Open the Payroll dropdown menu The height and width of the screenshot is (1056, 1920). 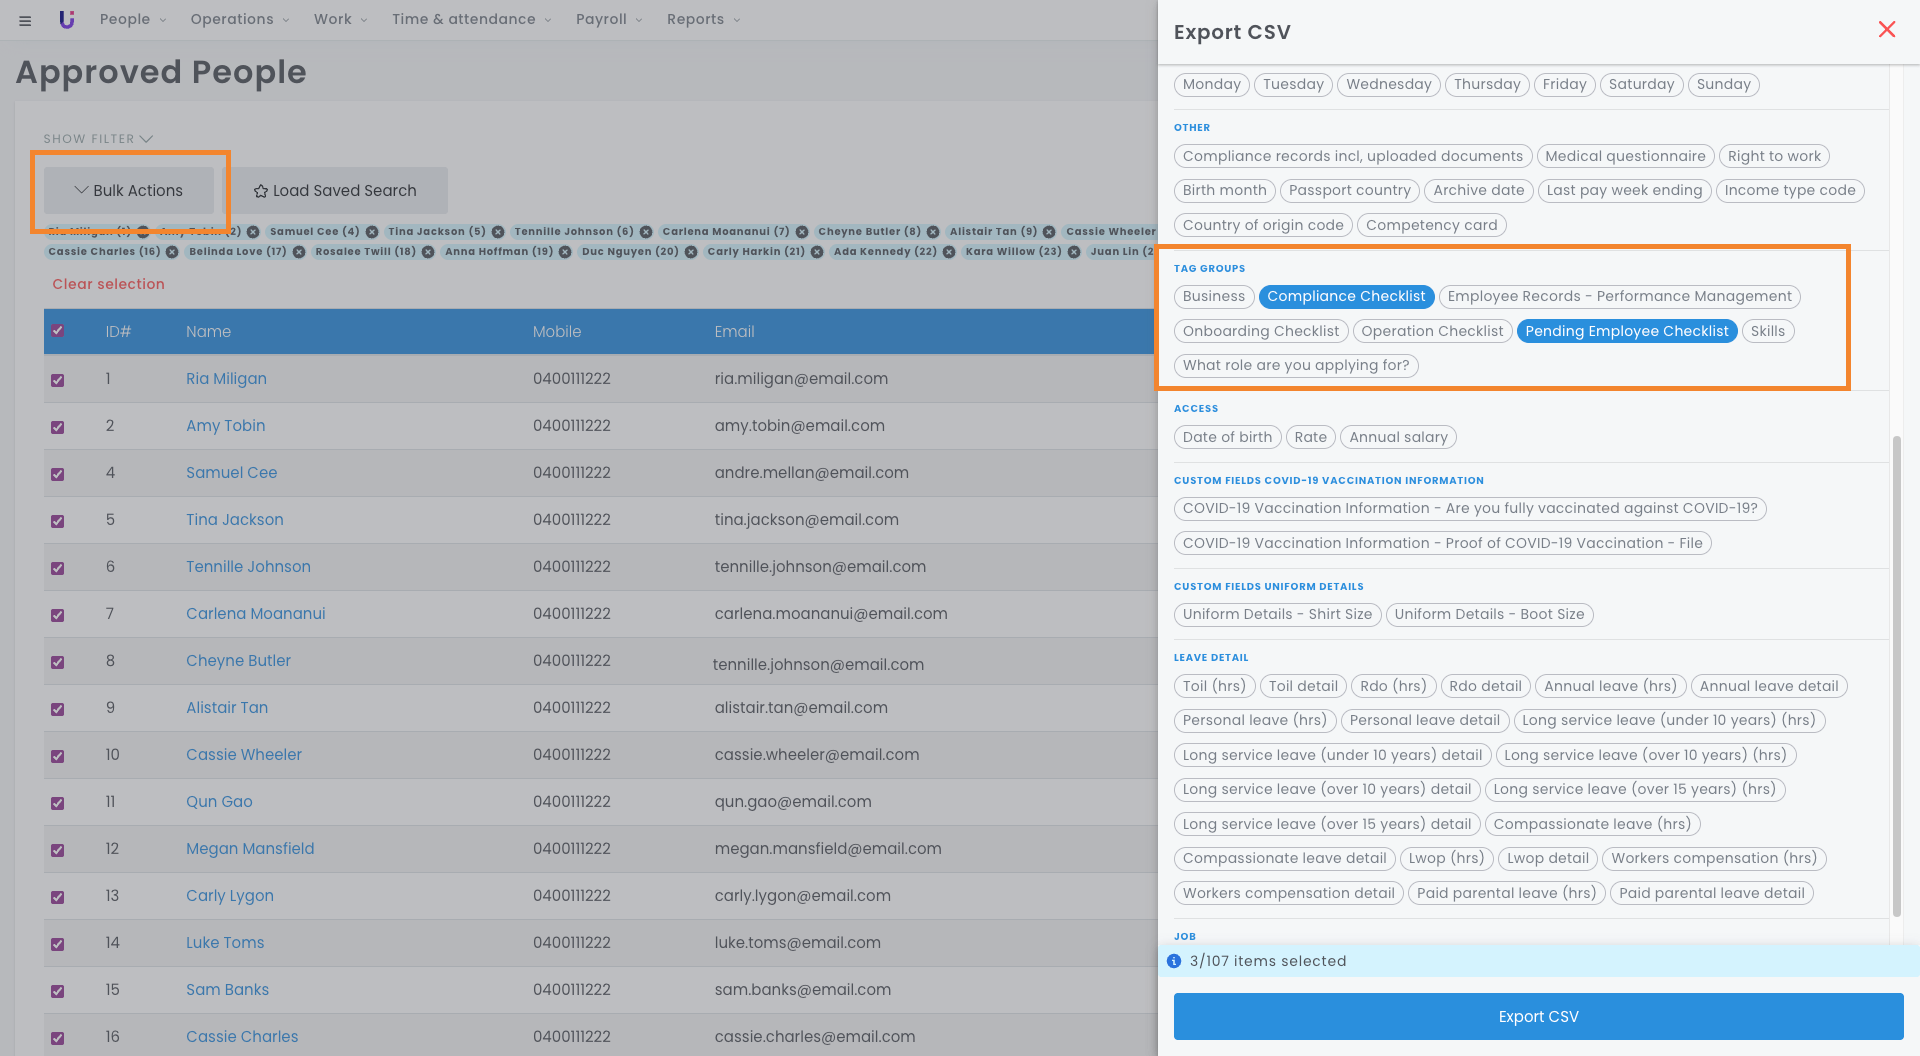click(608, 19)
